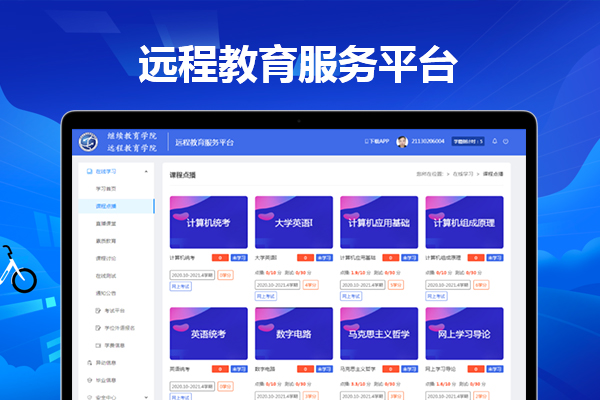Click 网上考试 tag under 计算机应用基础
Viewport: 600px width, 400px height.
(351, 296)
